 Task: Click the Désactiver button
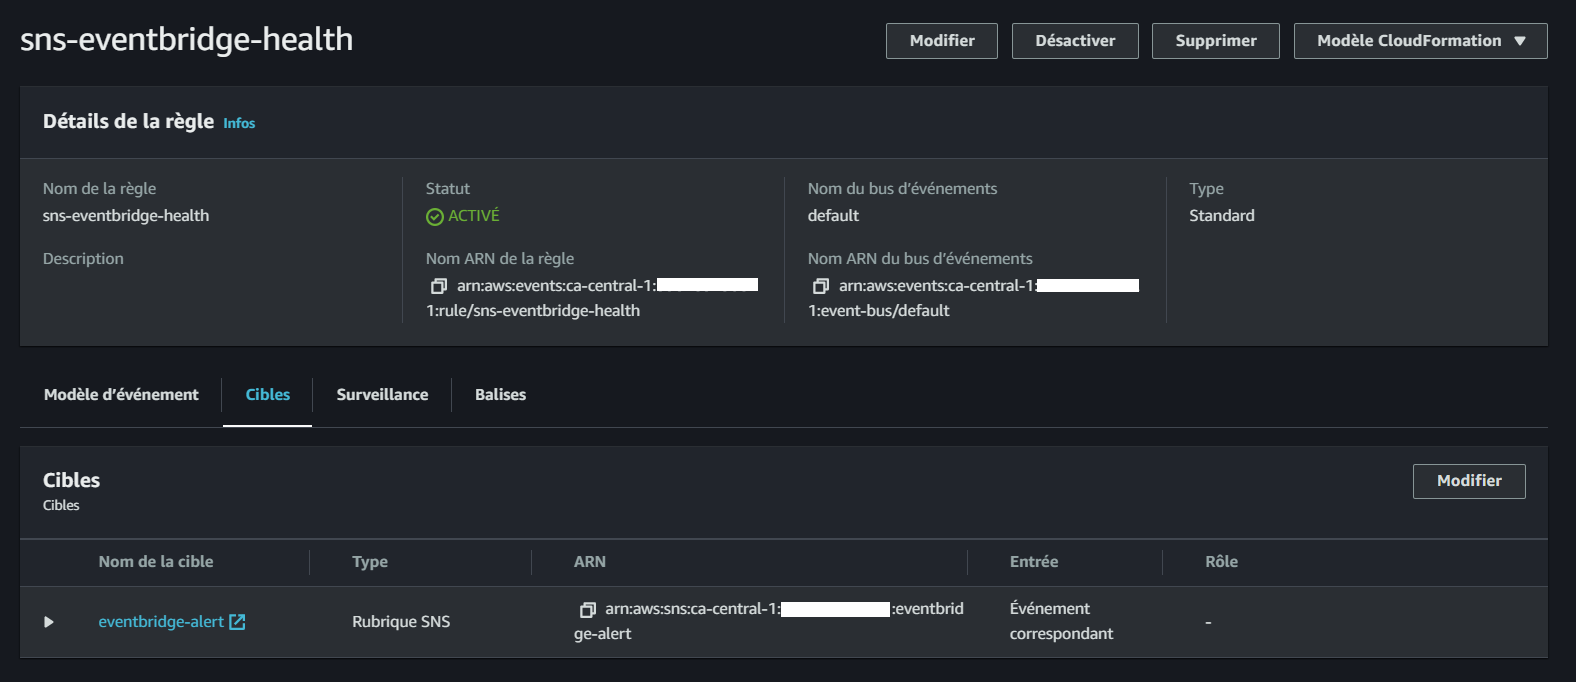[x=1075, y=41]
